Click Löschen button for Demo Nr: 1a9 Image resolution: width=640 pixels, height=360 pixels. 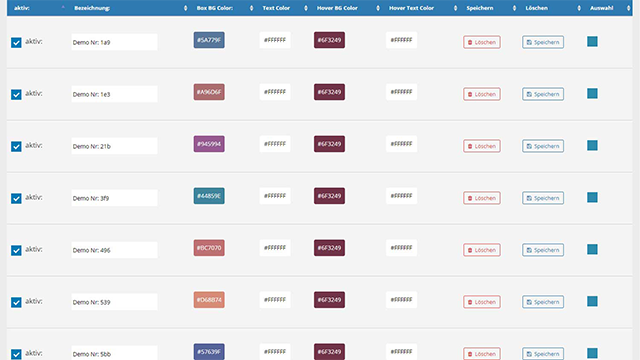tap(482, 42)
